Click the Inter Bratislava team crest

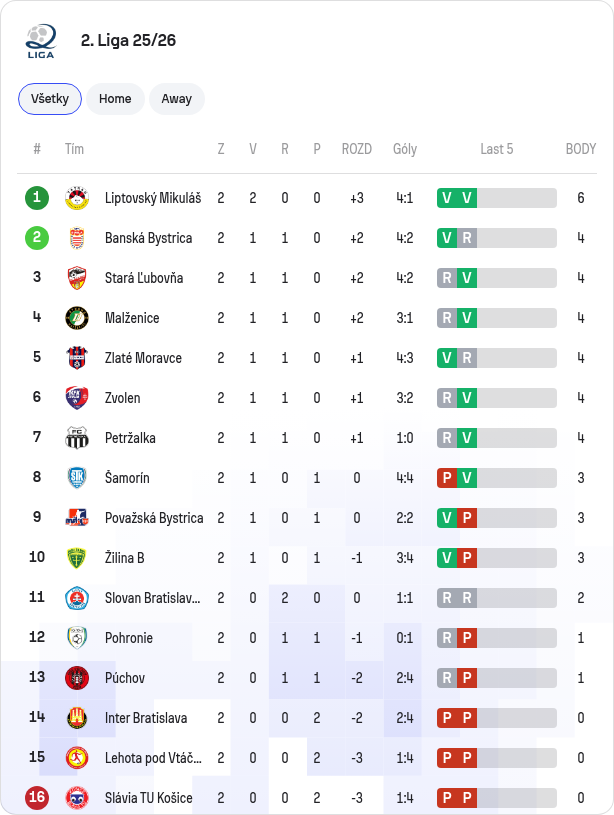[x=77, y=718]
